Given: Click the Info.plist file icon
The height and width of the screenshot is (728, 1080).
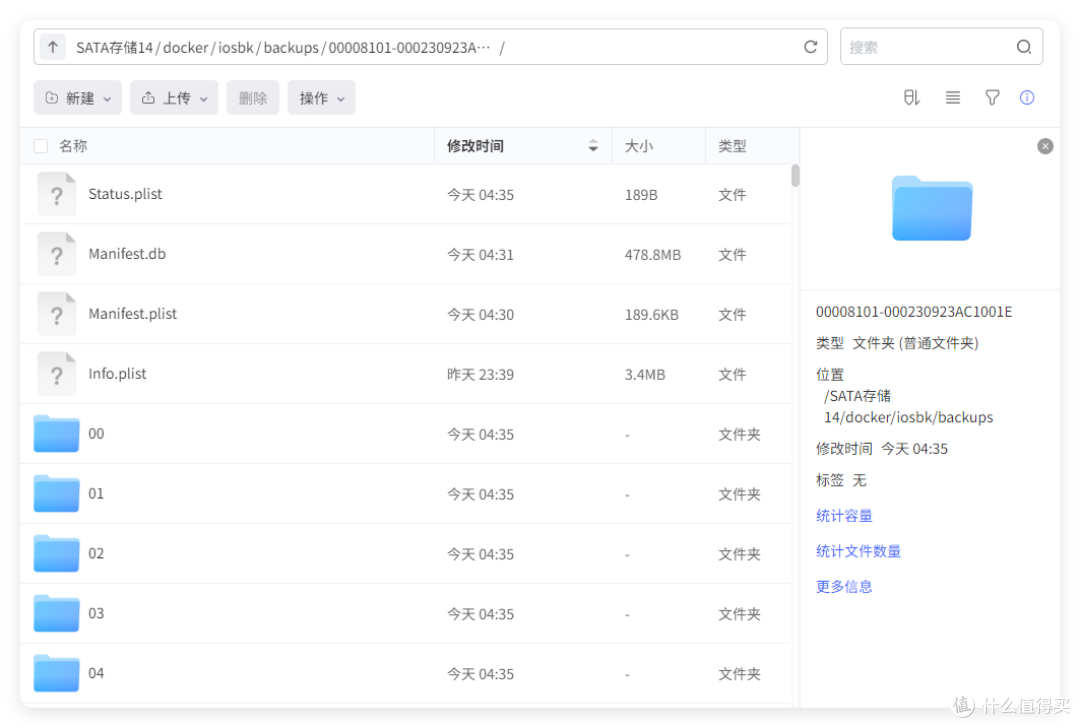Looking at the screenshot, I should coord(56,374).
